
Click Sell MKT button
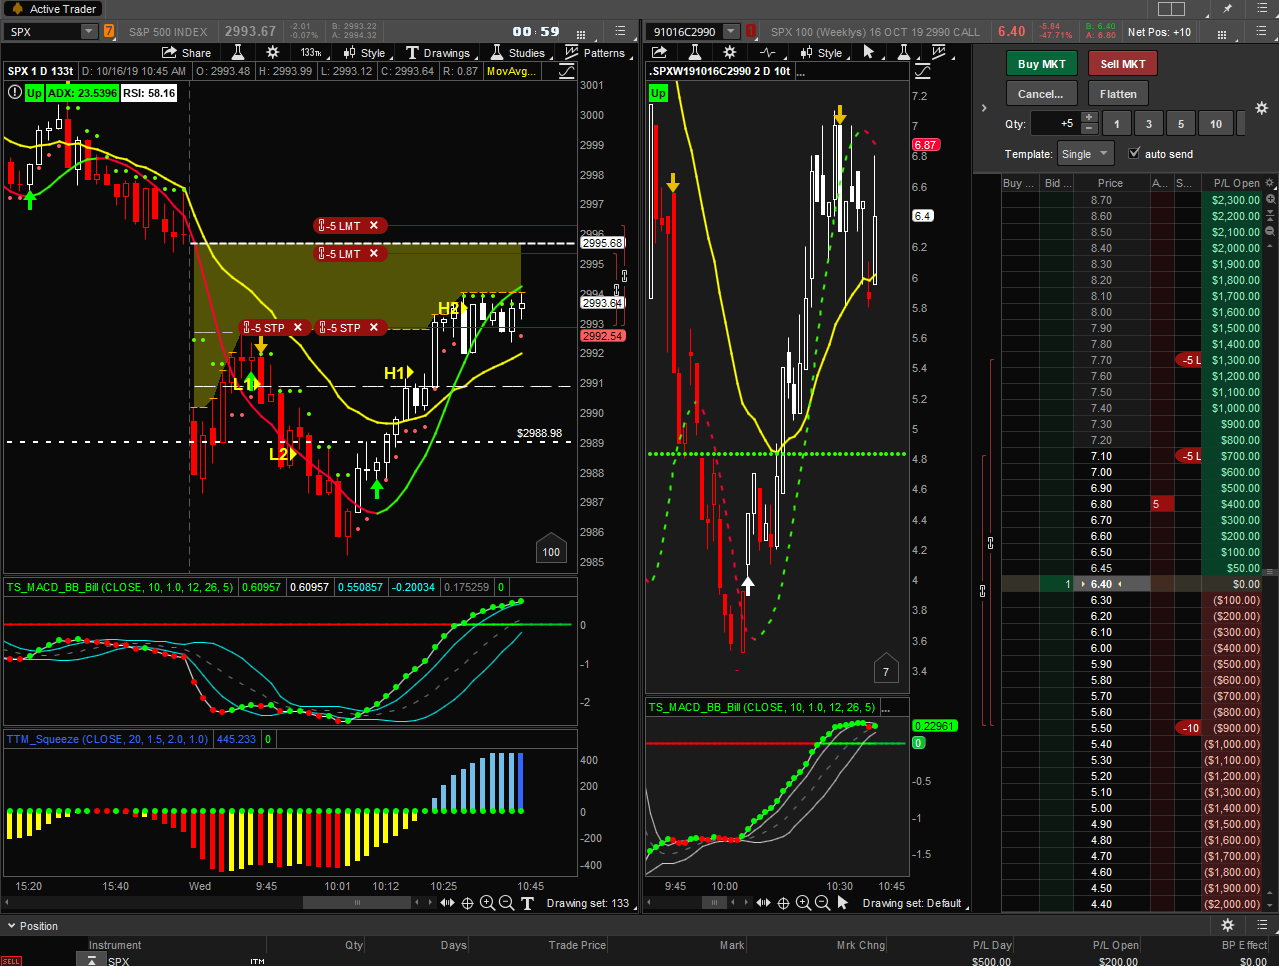tap(1122, 64)
